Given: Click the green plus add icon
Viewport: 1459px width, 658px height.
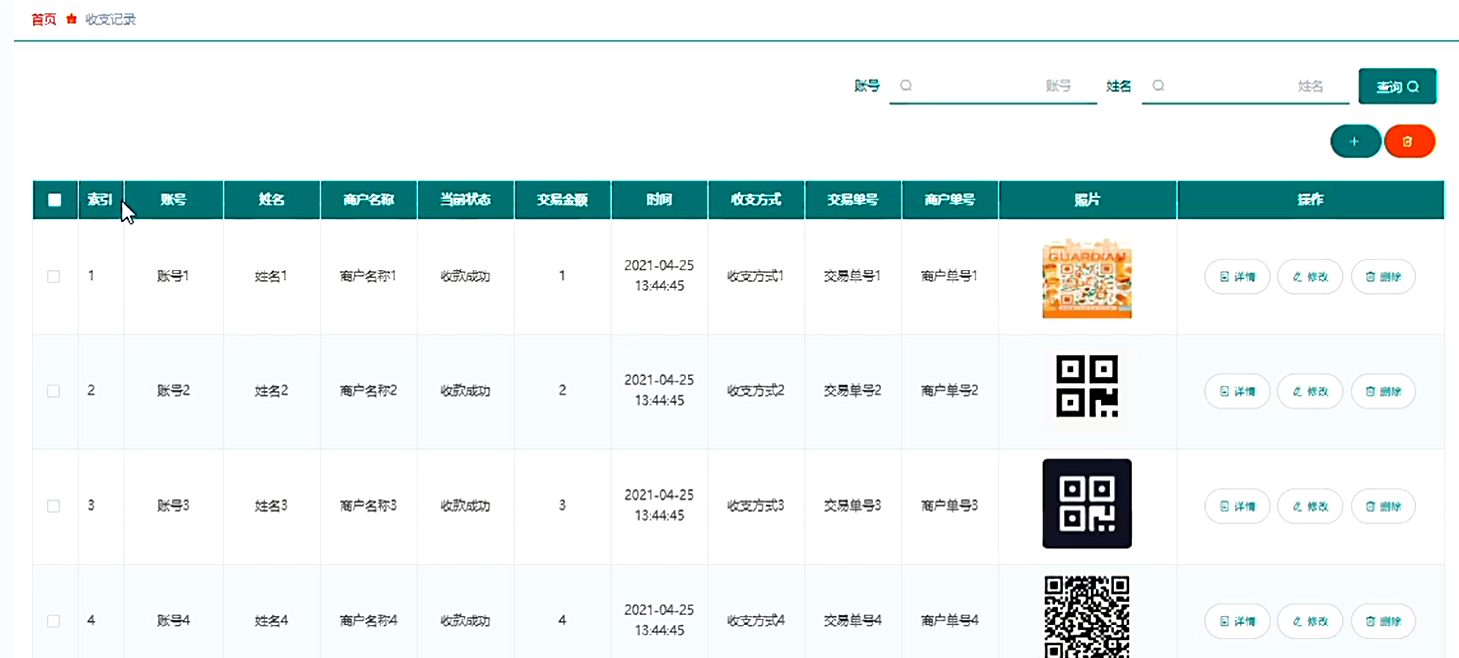Looking at the screenshot, I should [x=1356, y=141].
